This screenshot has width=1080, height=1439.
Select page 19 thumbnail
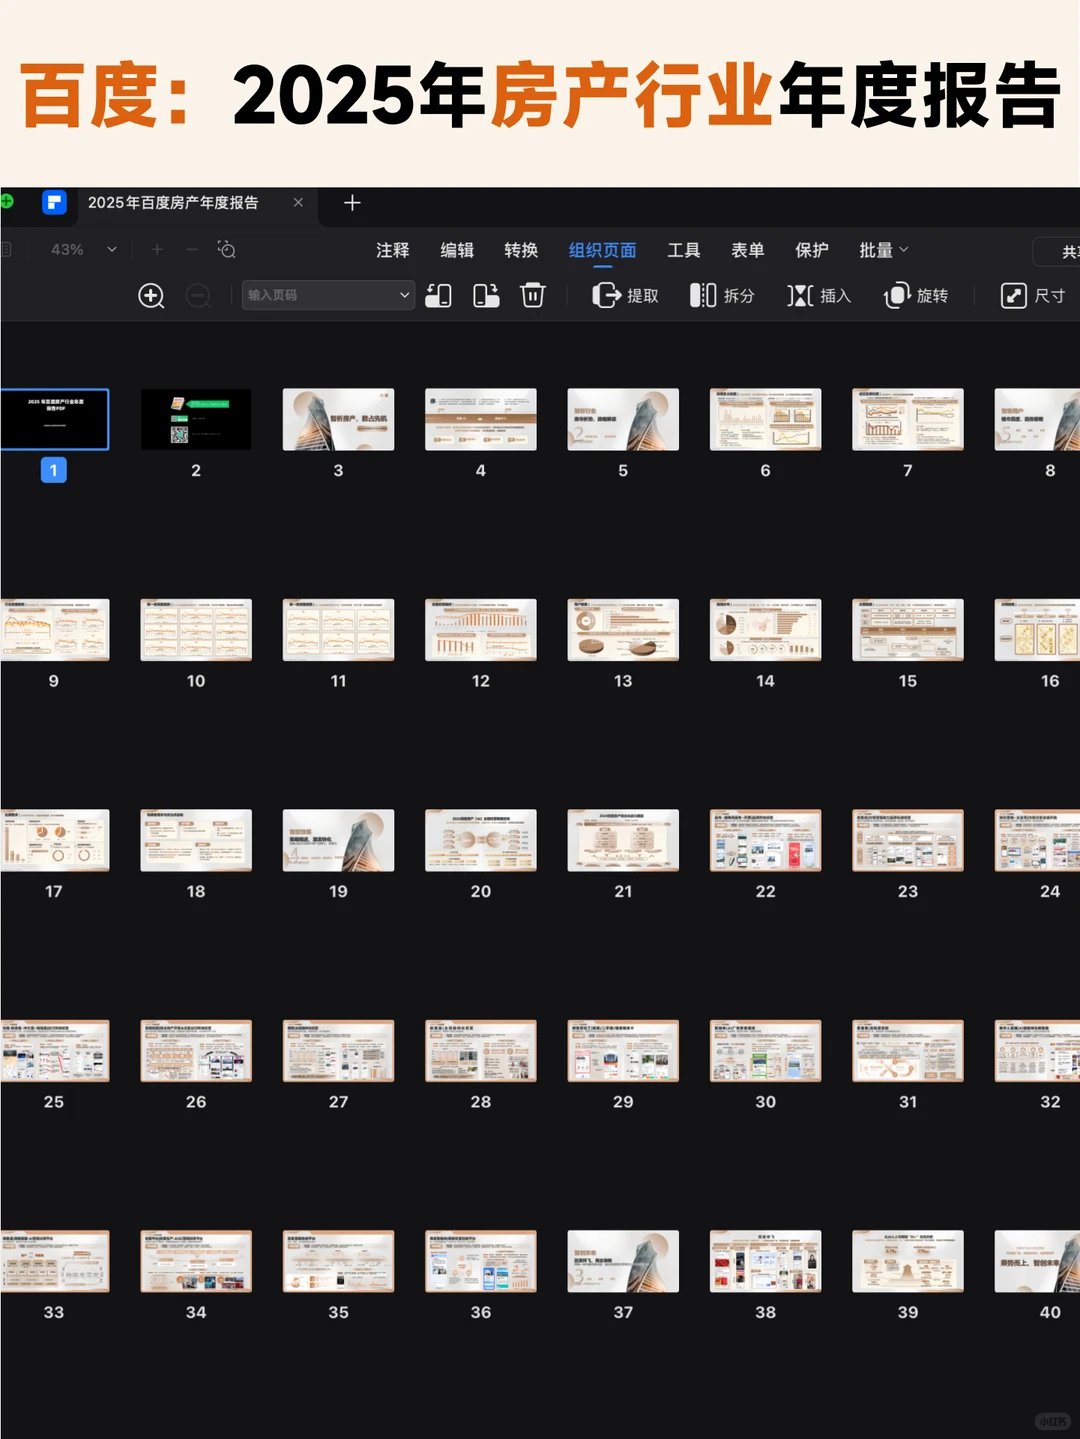click(338, 840)
